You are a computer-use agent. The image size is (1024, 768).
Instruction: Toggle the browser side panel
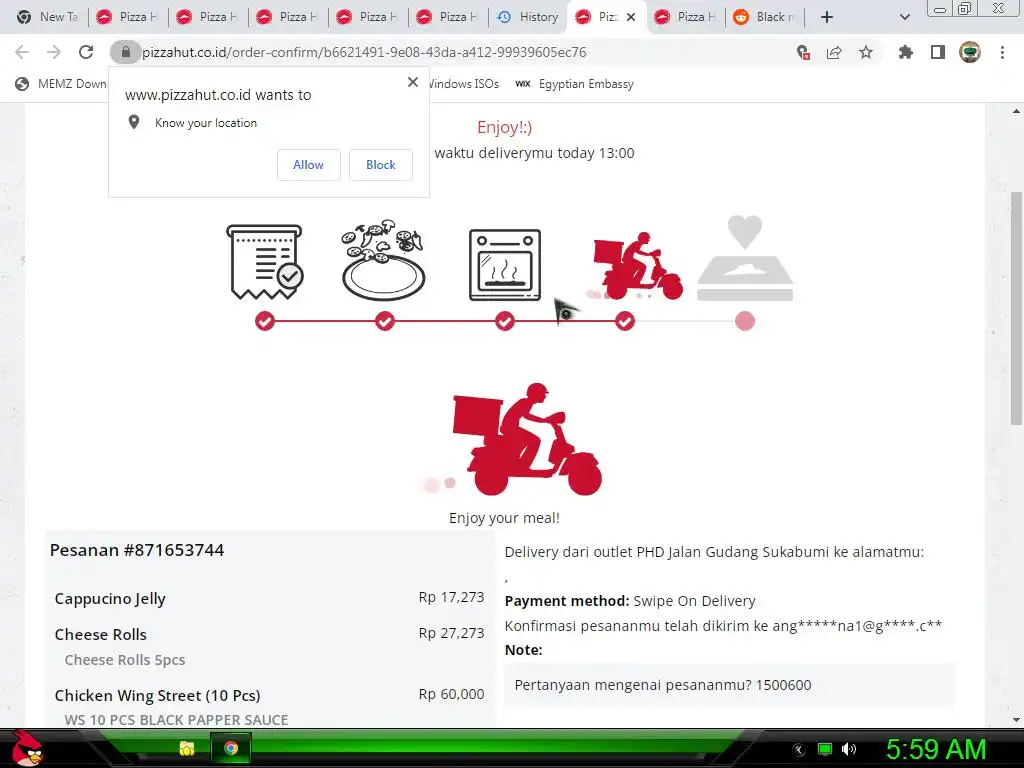[x=938, y=52]
